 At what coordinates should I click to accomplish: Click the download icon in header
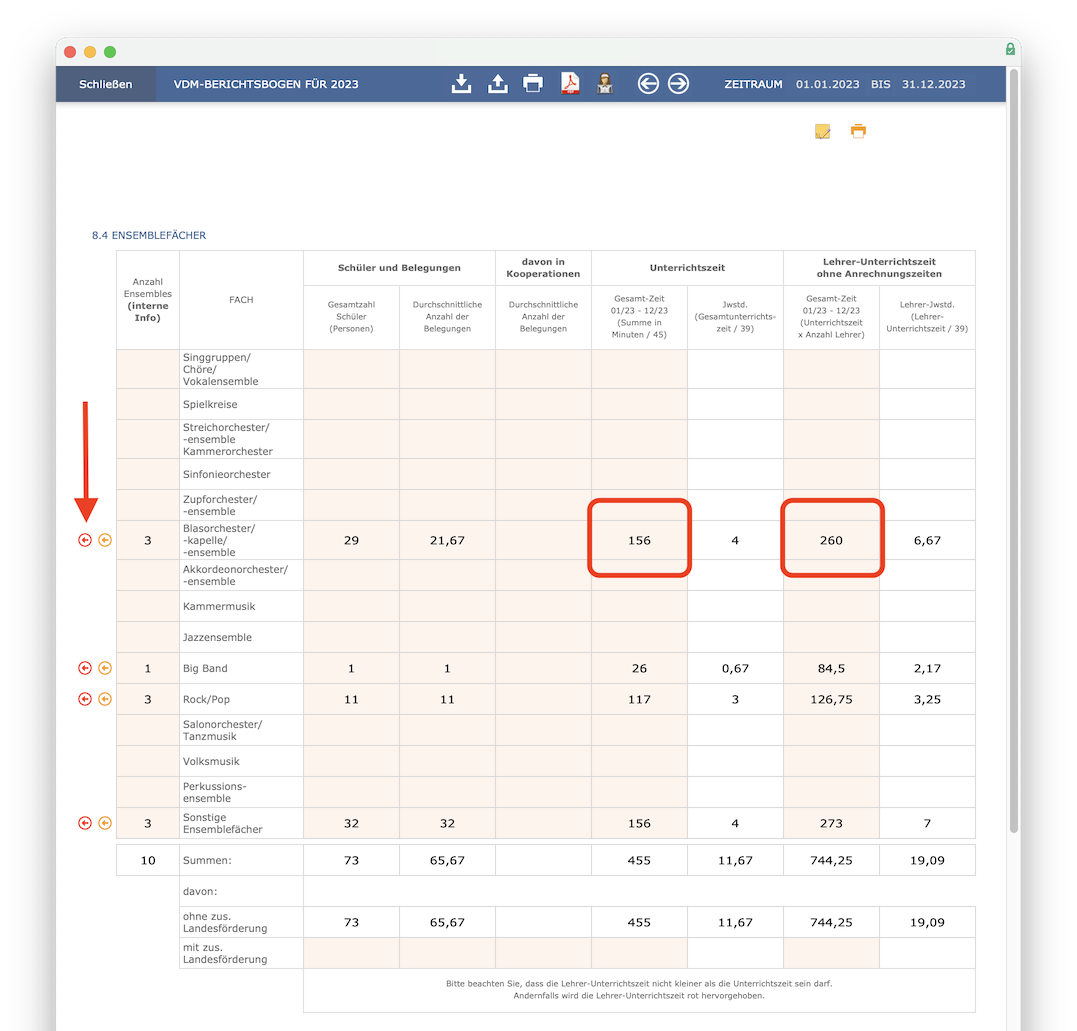pyautogui.click(x=461, y=84)
